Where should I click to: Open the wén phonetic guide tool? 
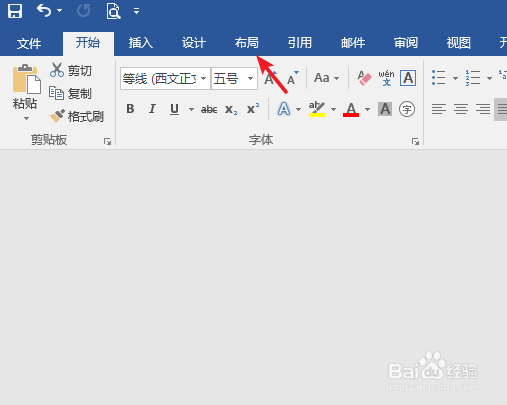[386, 78]
